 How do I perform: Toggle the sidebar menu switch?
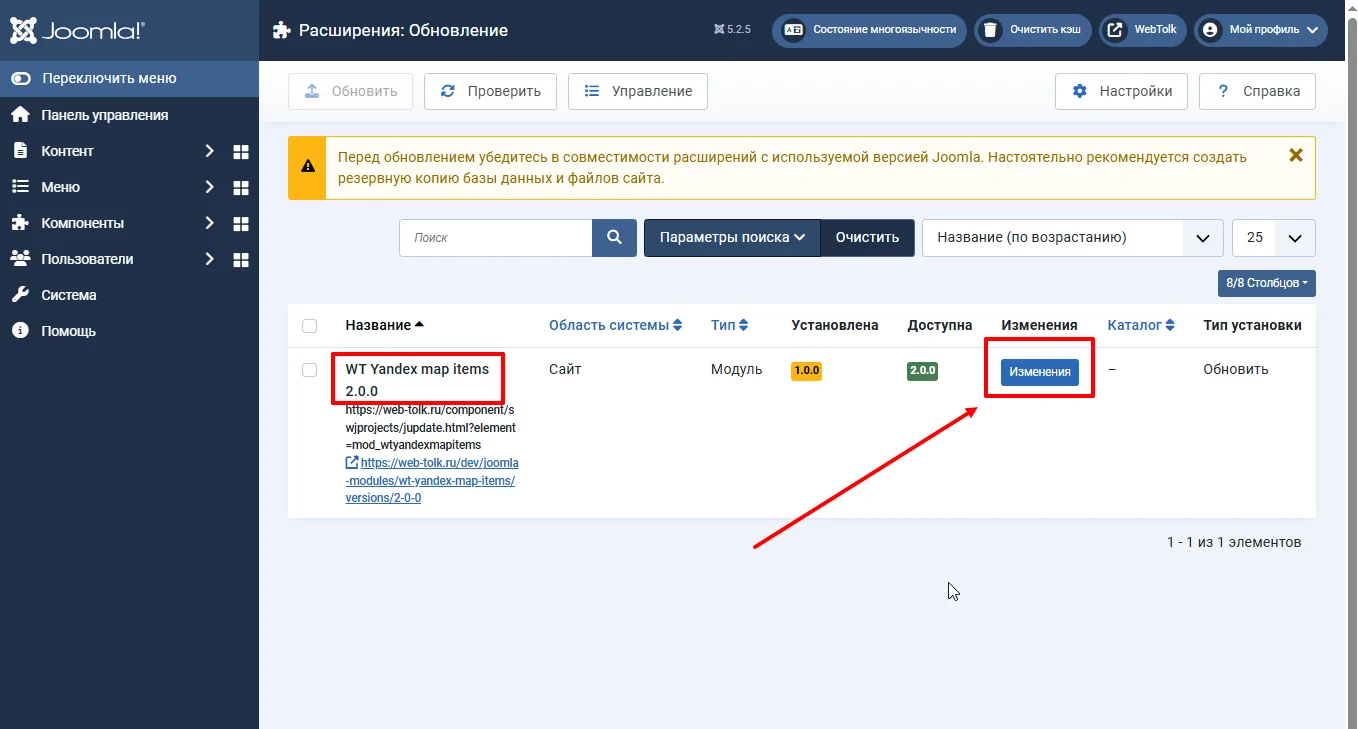coord(20,78)
